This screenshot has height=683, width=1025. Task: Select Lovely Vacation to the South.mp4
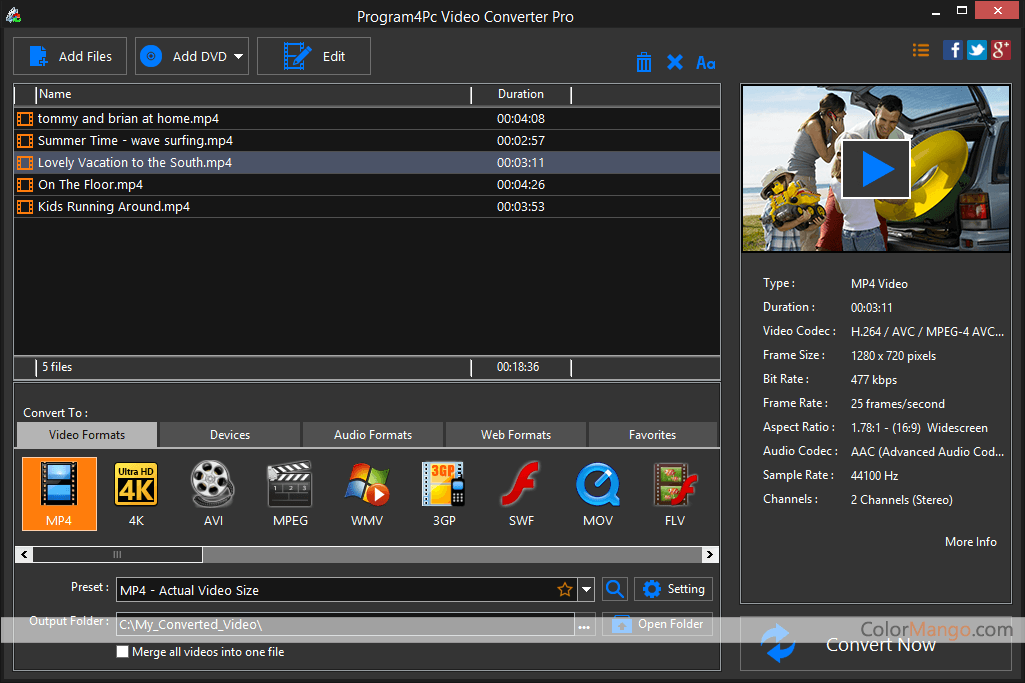point(367,162)
